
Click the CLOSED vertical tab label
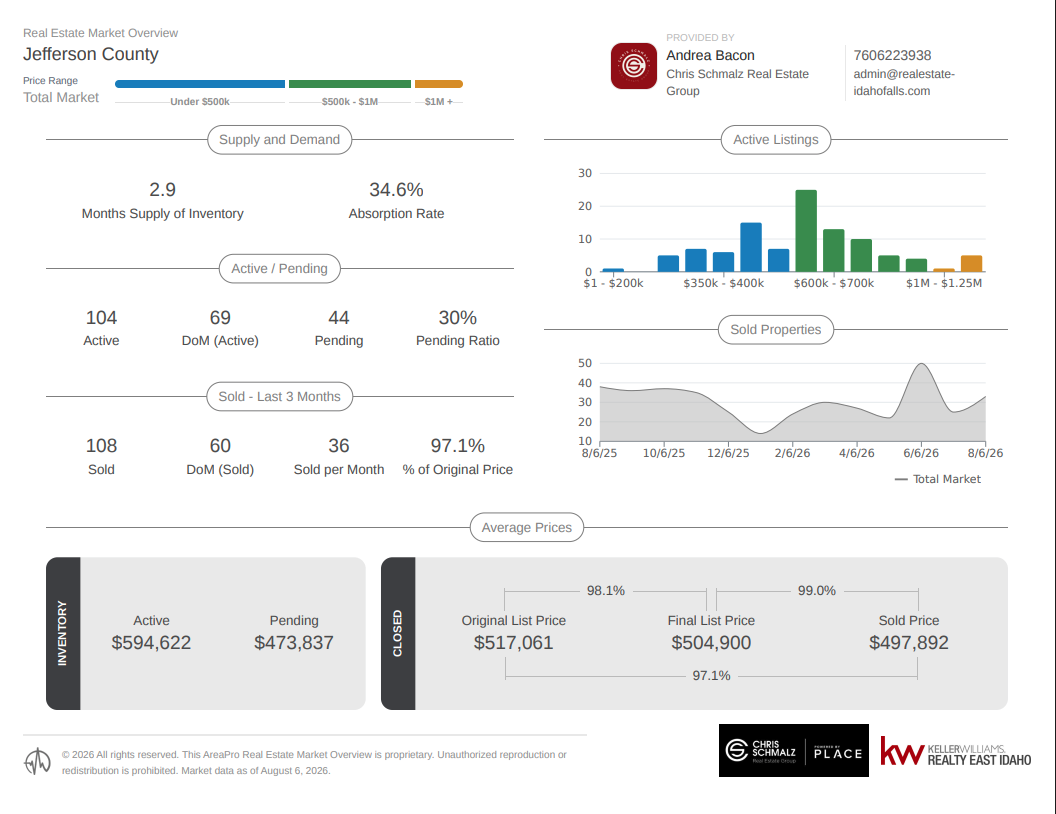(x=397, y=634)
